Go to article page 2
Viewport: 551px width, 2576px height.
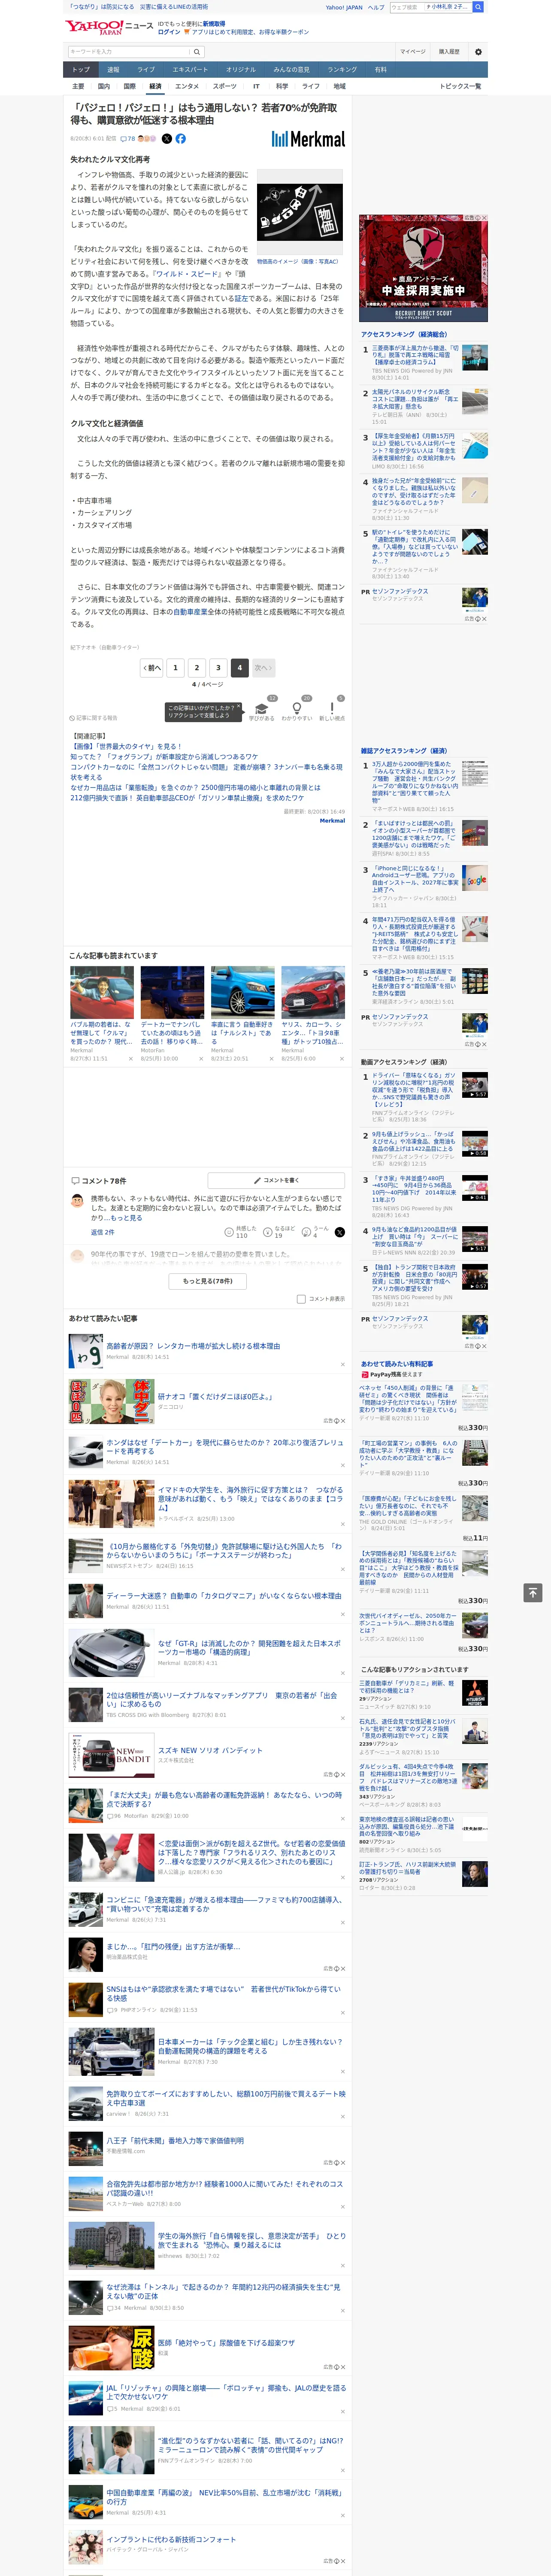[197, 667]
